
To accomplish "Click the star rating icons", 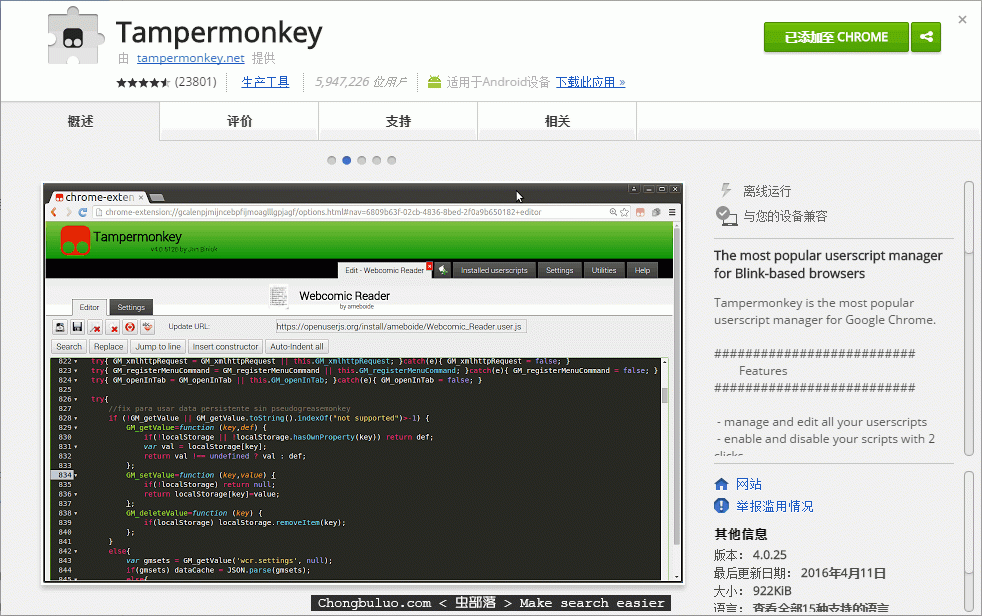I will [x=143, y=82].
